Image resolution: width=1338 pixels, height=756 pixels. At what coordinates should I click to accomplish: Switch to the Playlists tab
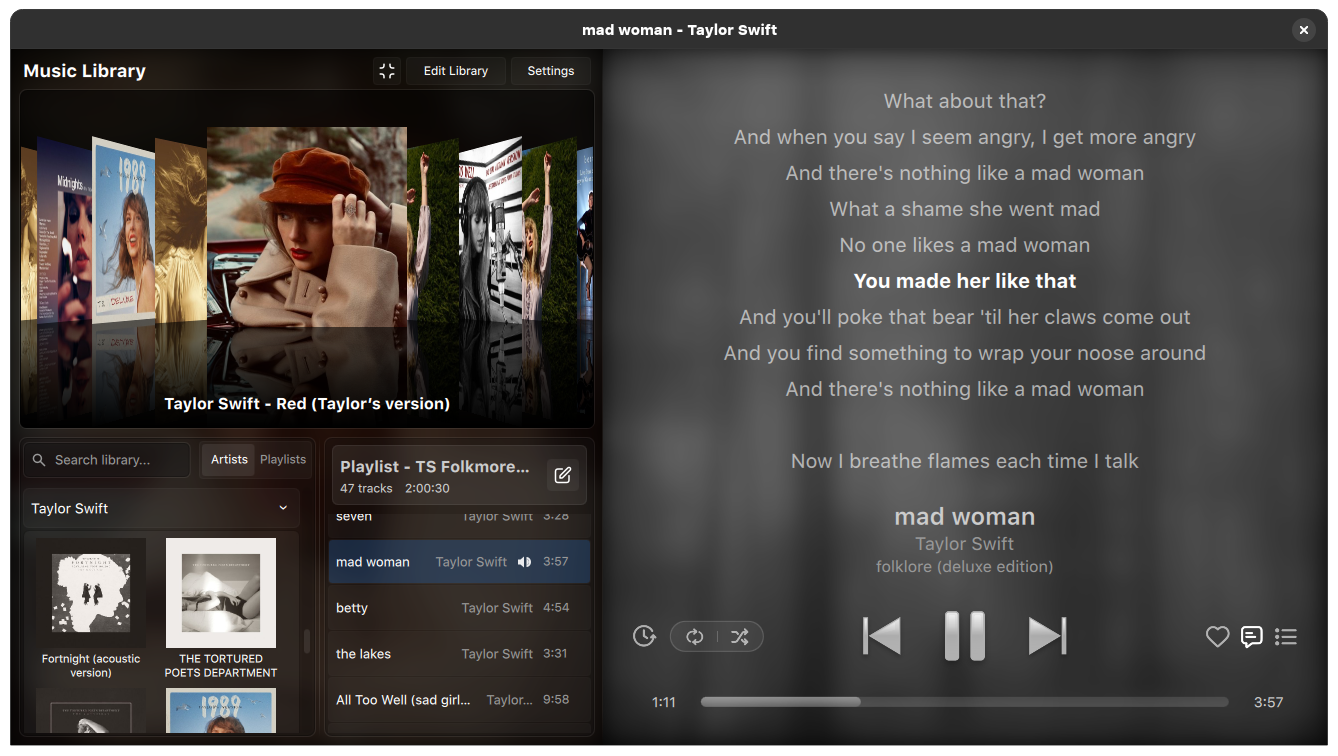283,460
